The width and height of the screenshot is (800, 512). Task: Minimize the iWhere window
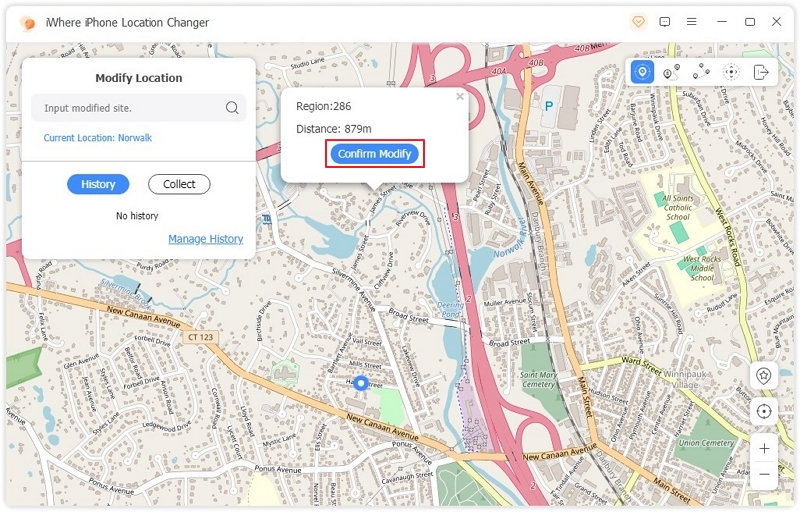tap(722, 22)
